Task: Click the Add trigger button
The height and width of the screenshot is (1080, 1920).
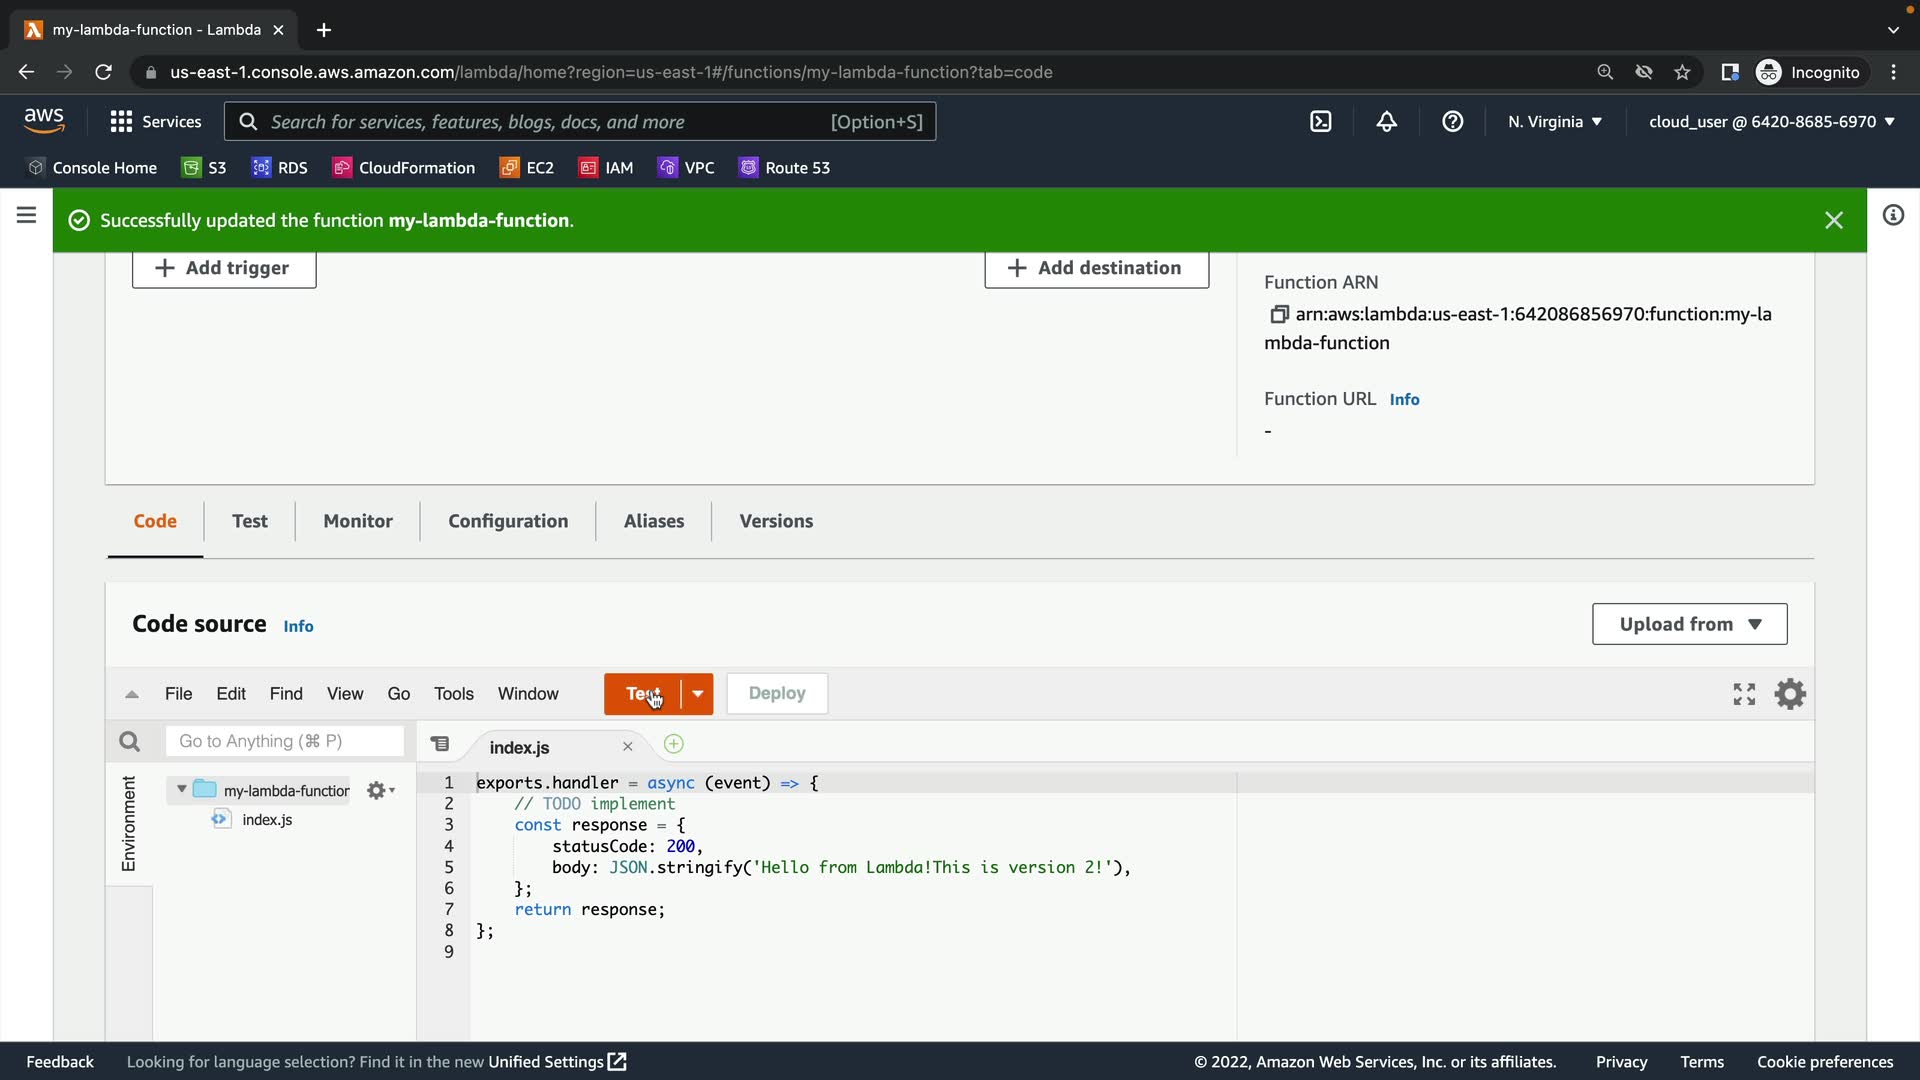Action: pyautogui.click(x=224, y=268)
